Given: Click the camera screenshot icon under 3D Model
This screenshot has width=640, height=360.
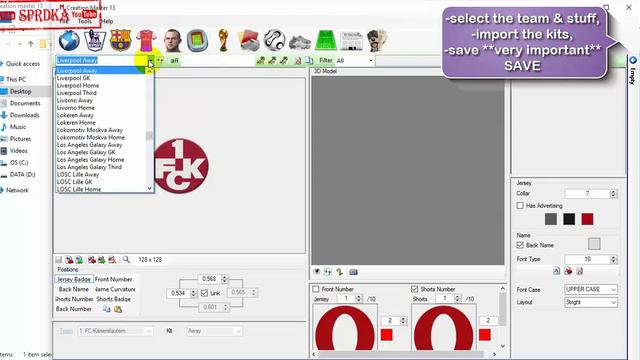Looking at the screenshot, I should tap(353, 272).
